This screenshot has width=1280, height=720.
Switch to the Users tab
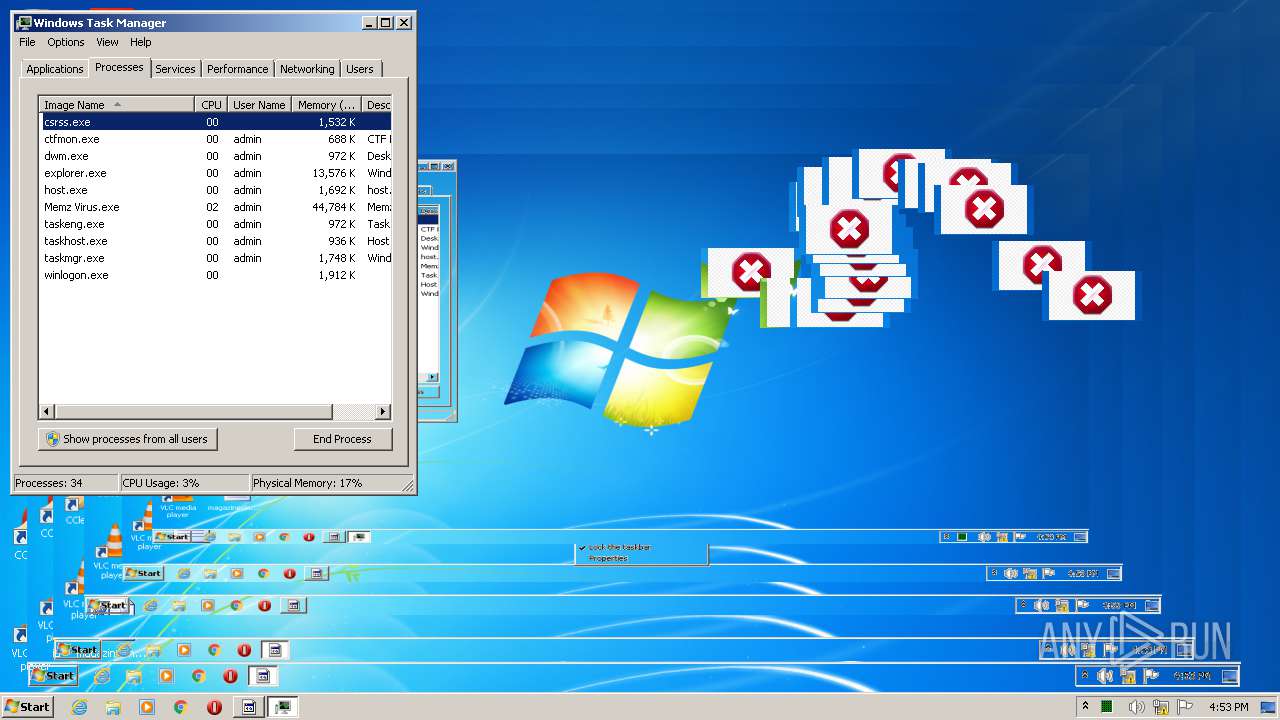click(360, 69)
